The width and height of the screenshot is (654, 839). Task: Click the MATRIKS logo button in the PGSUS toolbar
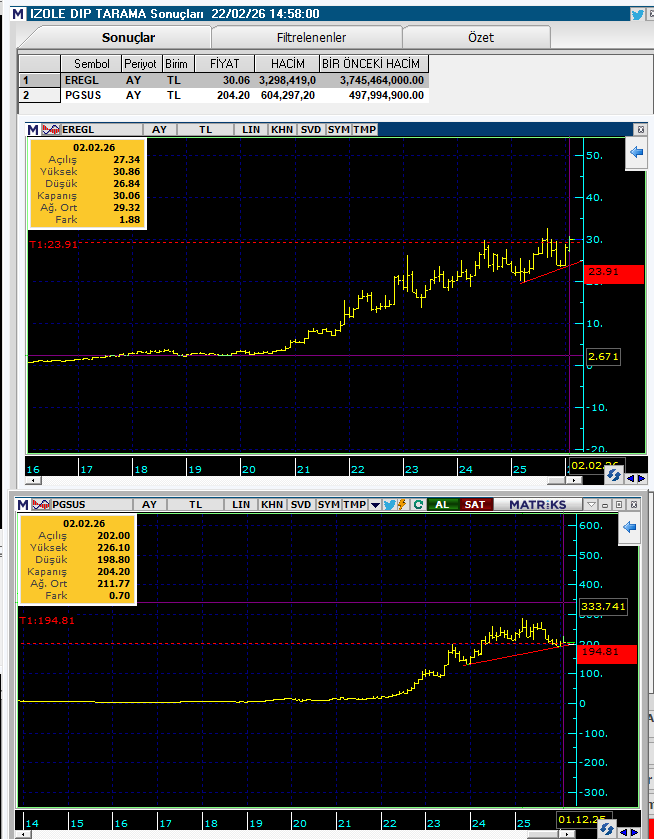(537, 505)
